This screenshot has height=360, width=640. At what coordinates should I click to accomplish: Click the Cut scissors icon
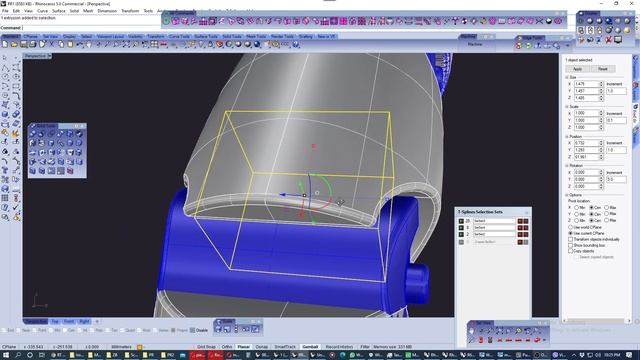point(52,44)
